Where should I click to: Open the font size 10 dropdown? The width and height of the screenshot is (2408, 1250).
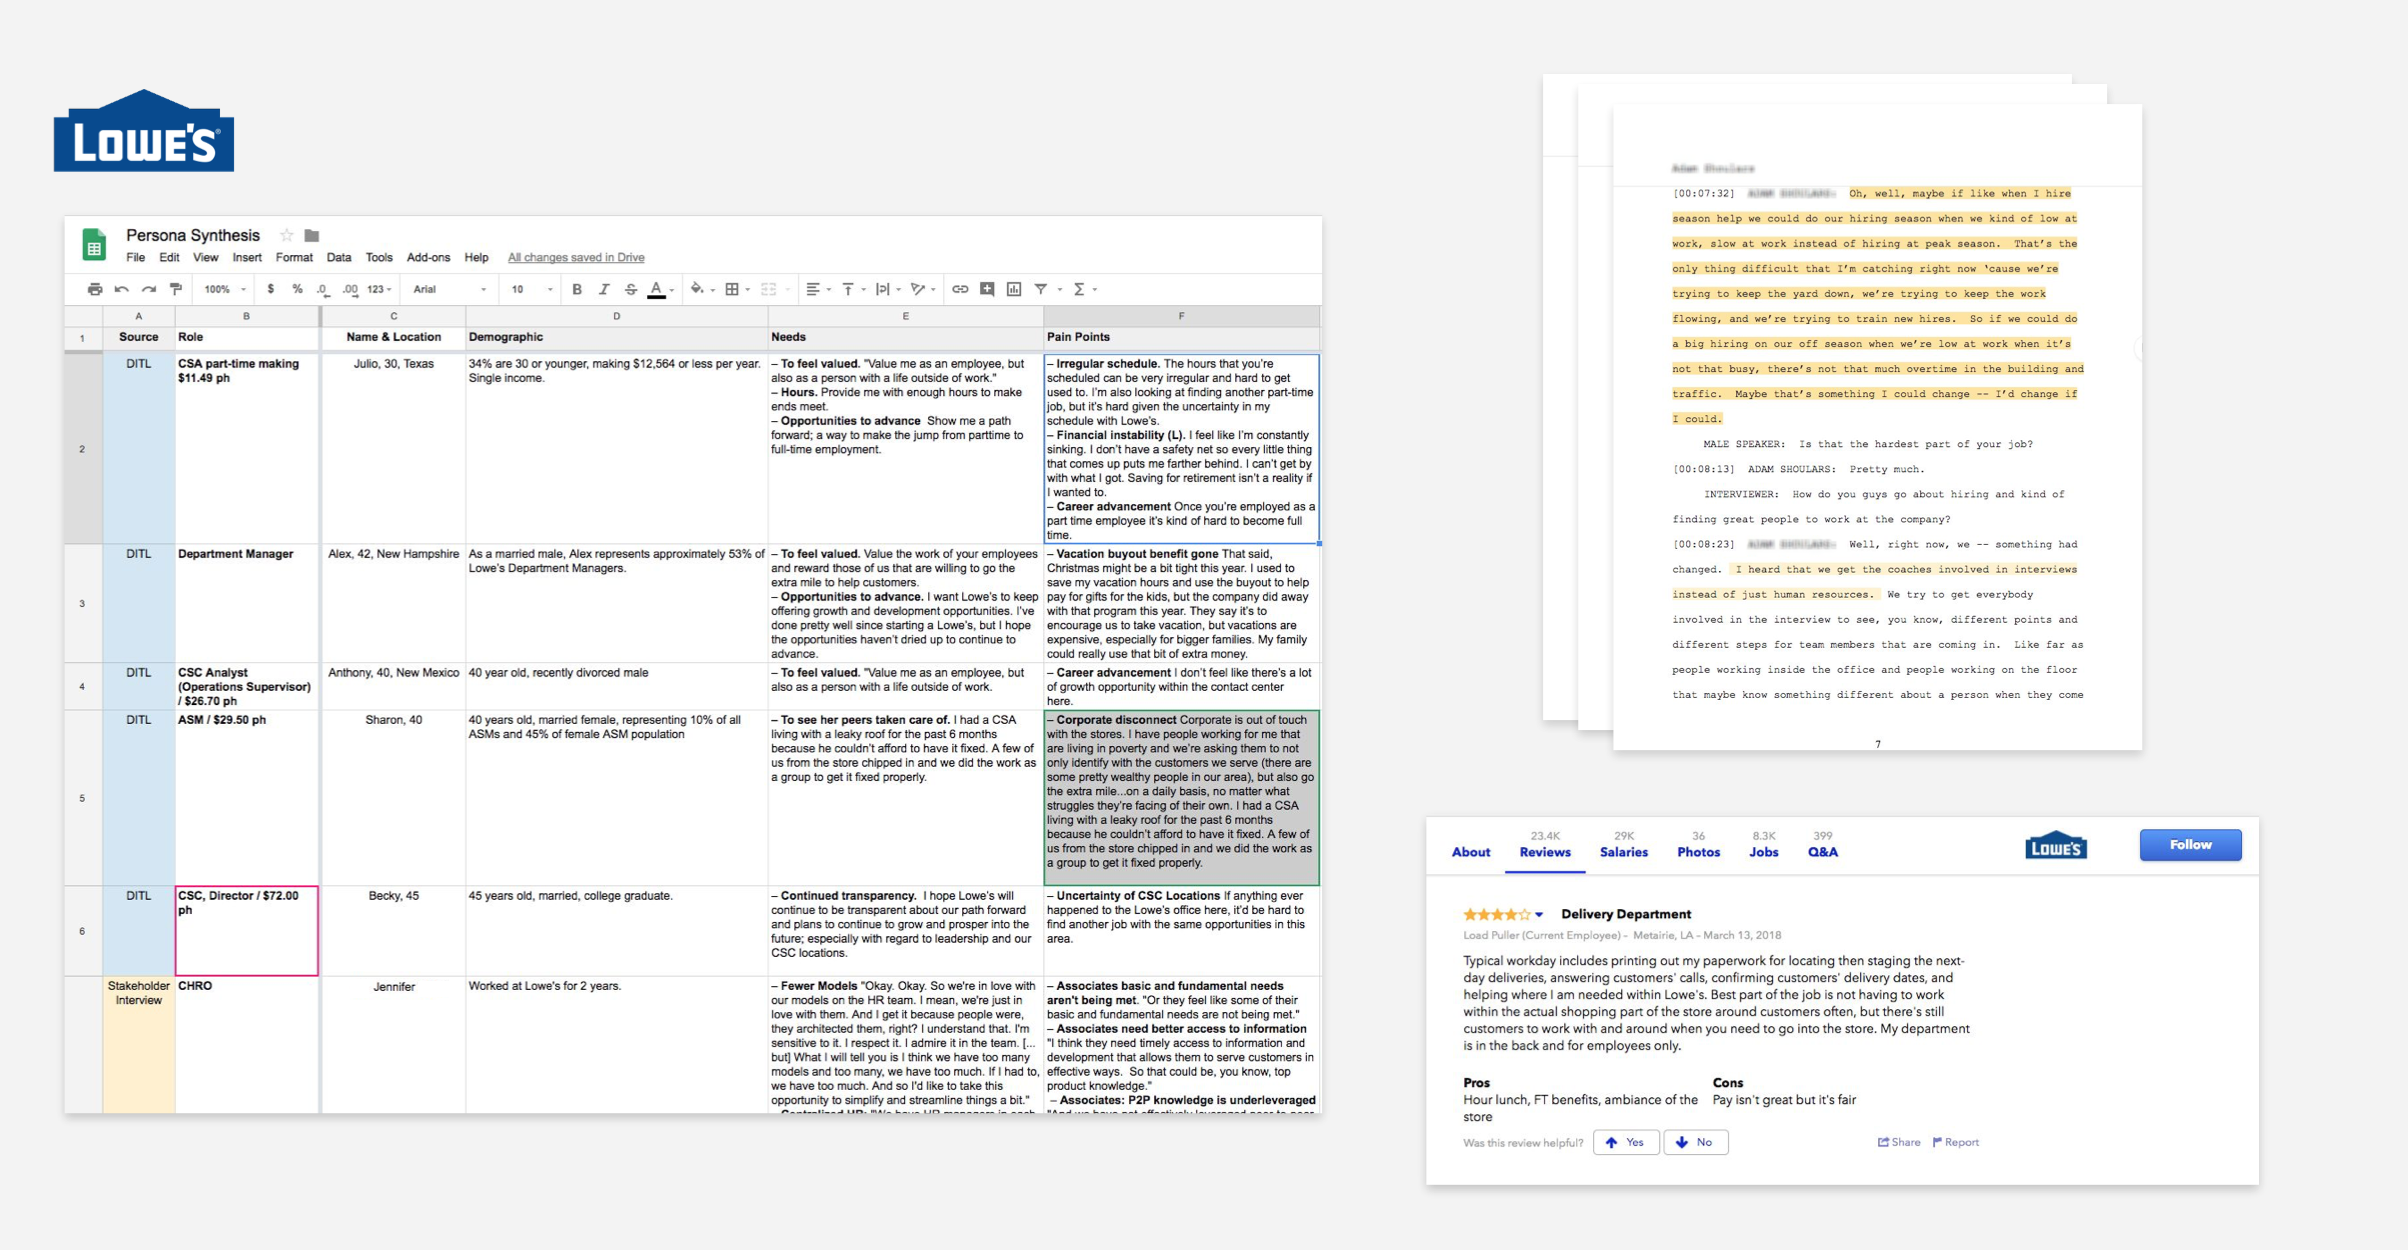tap(532, 289)
